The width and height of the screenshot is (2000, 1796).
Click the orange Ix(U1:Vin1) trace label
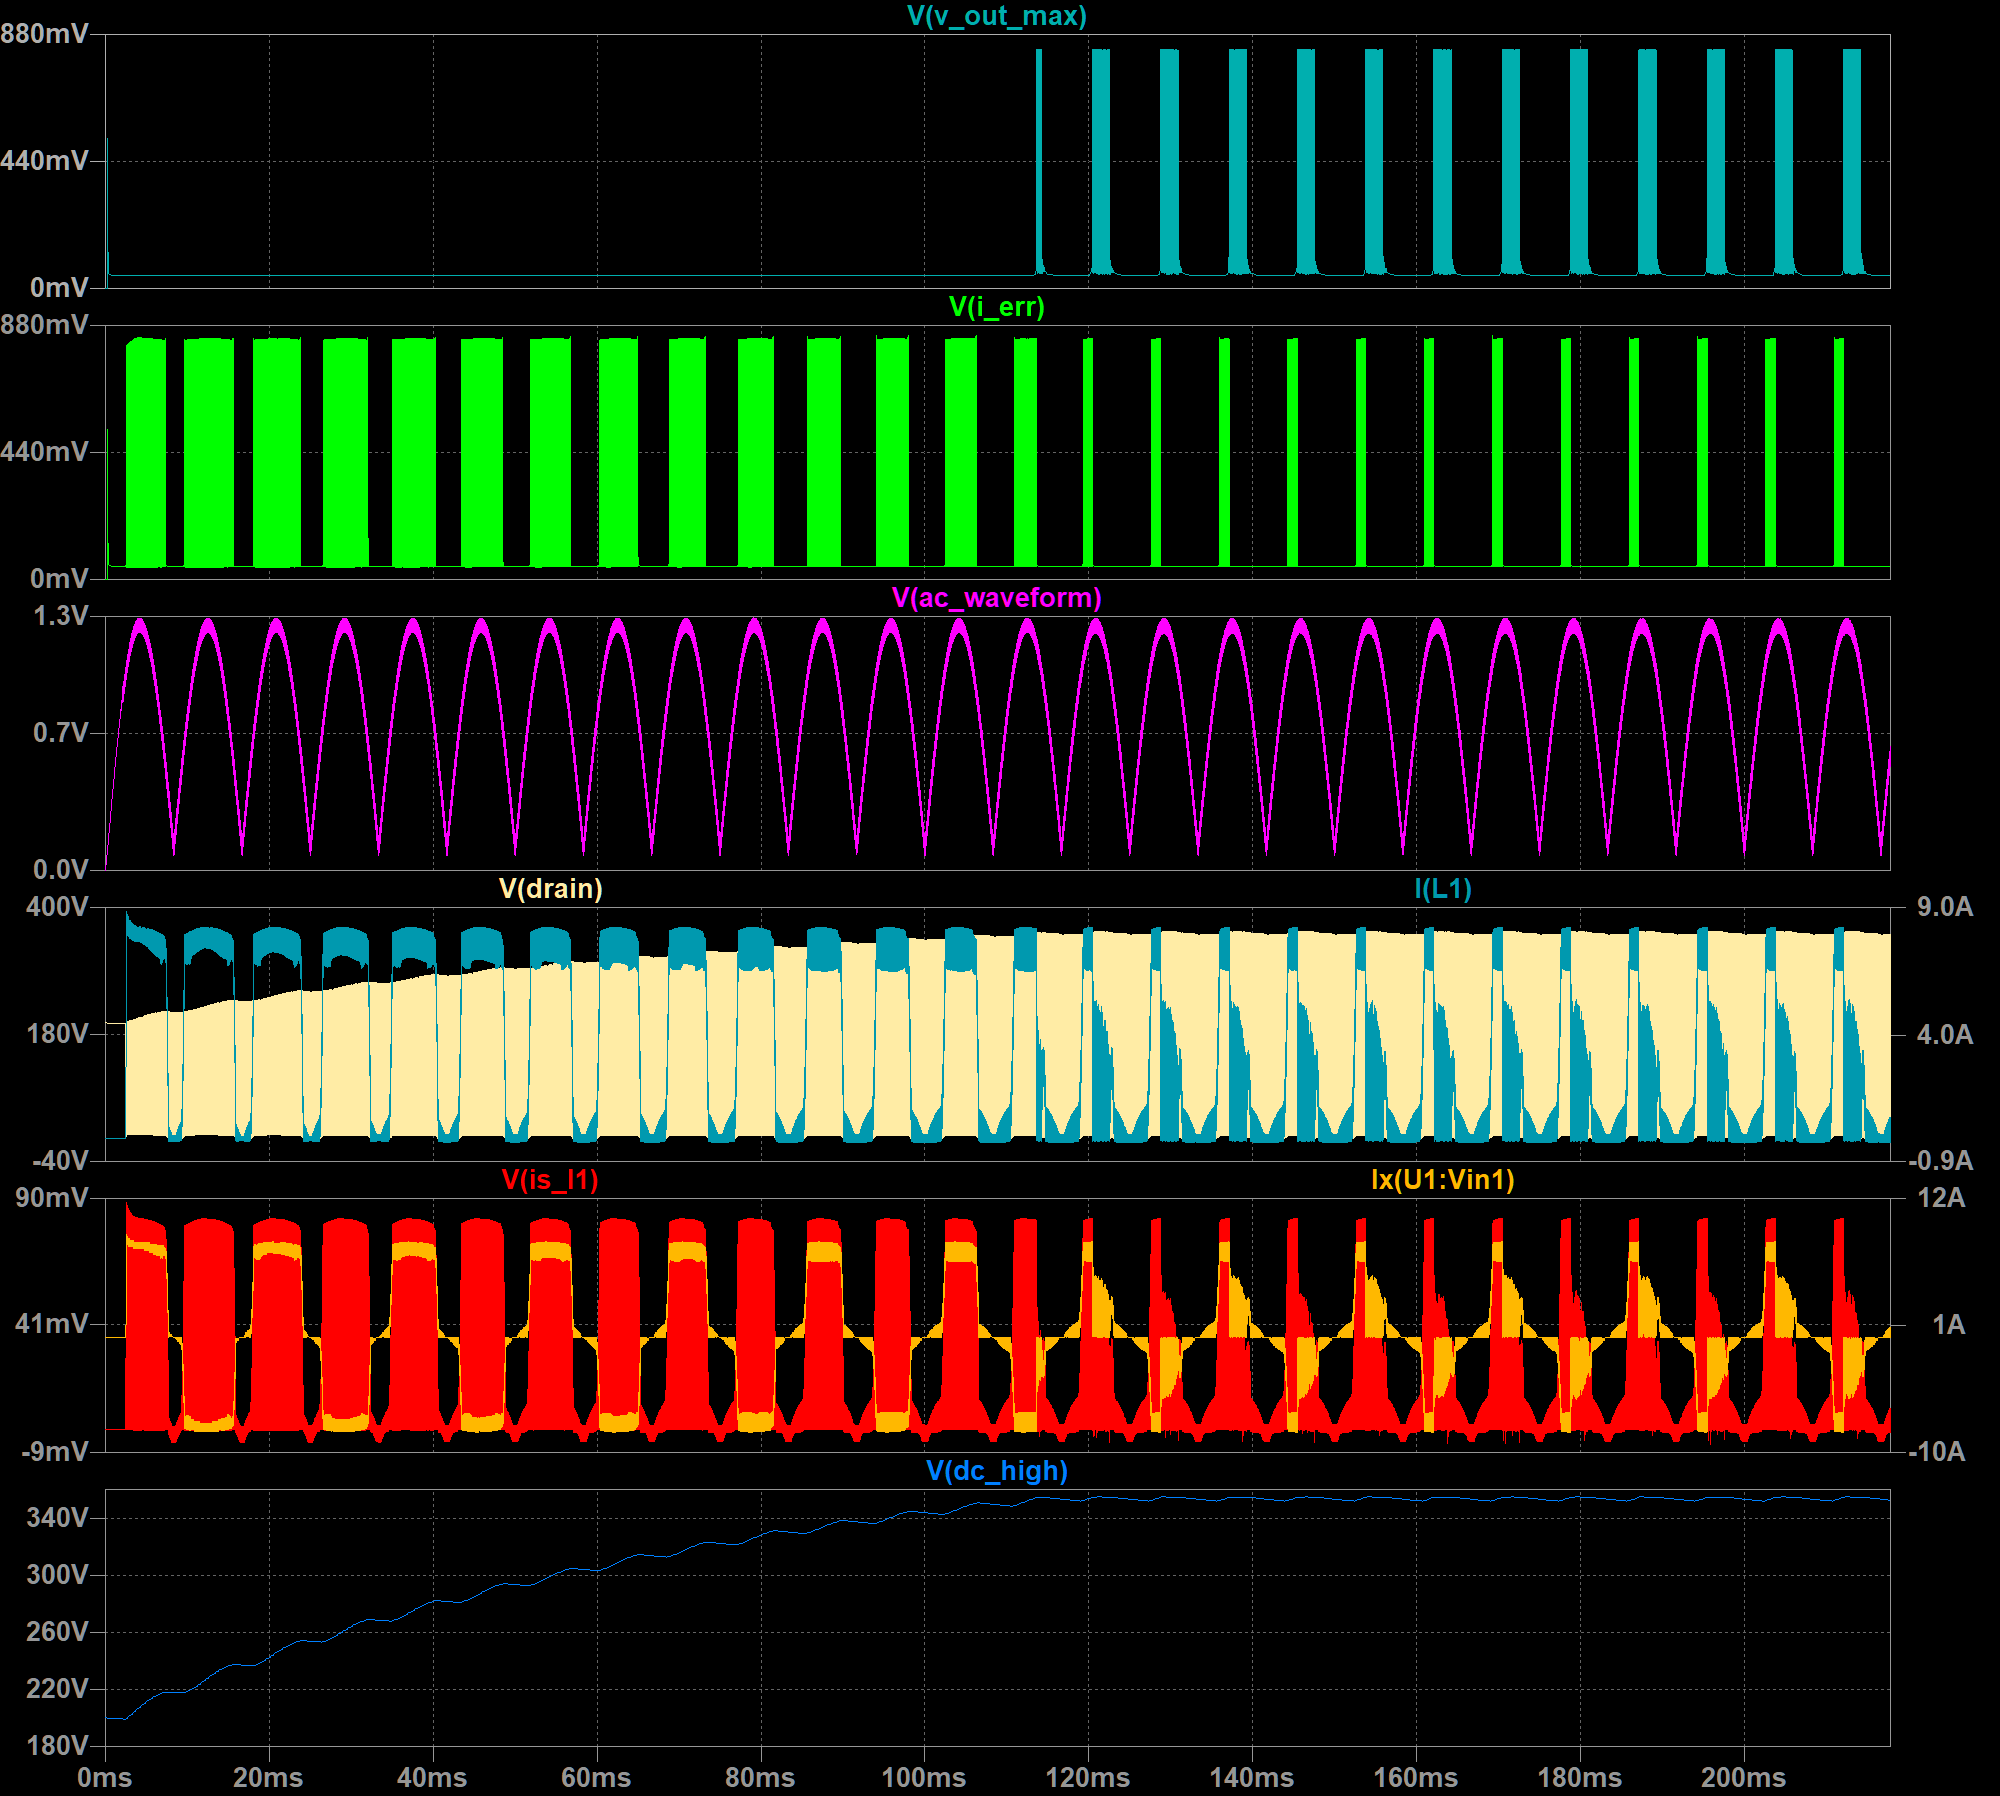pyautogui.click(x=1442, y=1180)
